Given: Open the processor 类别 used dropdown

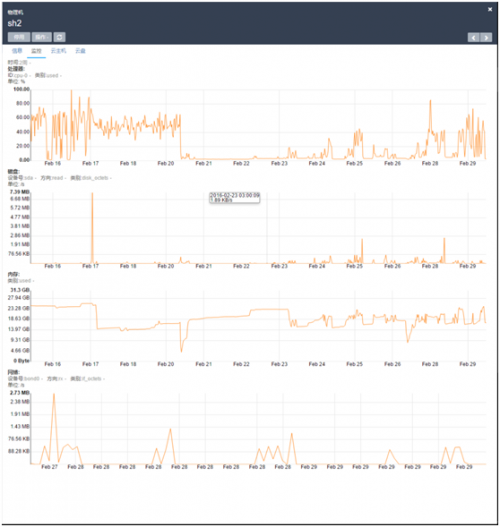Looking at the screenshot, I should click(x=48, y=75).
